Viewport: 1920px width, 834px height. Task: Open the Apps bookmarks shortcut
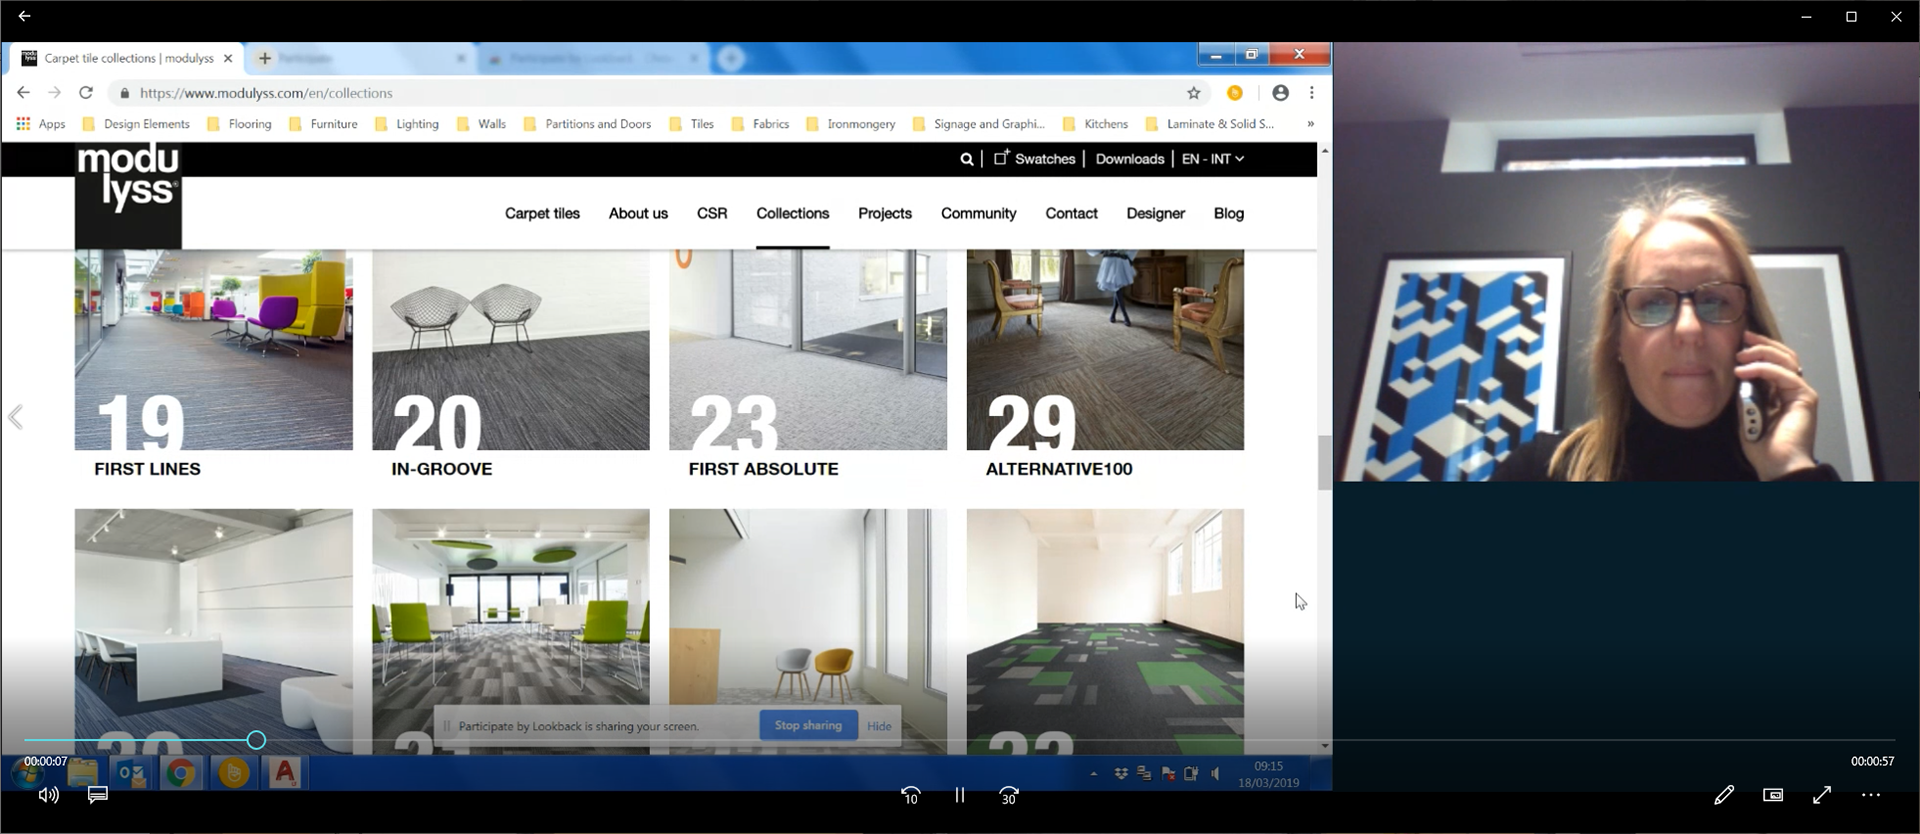tap(41, 124)
